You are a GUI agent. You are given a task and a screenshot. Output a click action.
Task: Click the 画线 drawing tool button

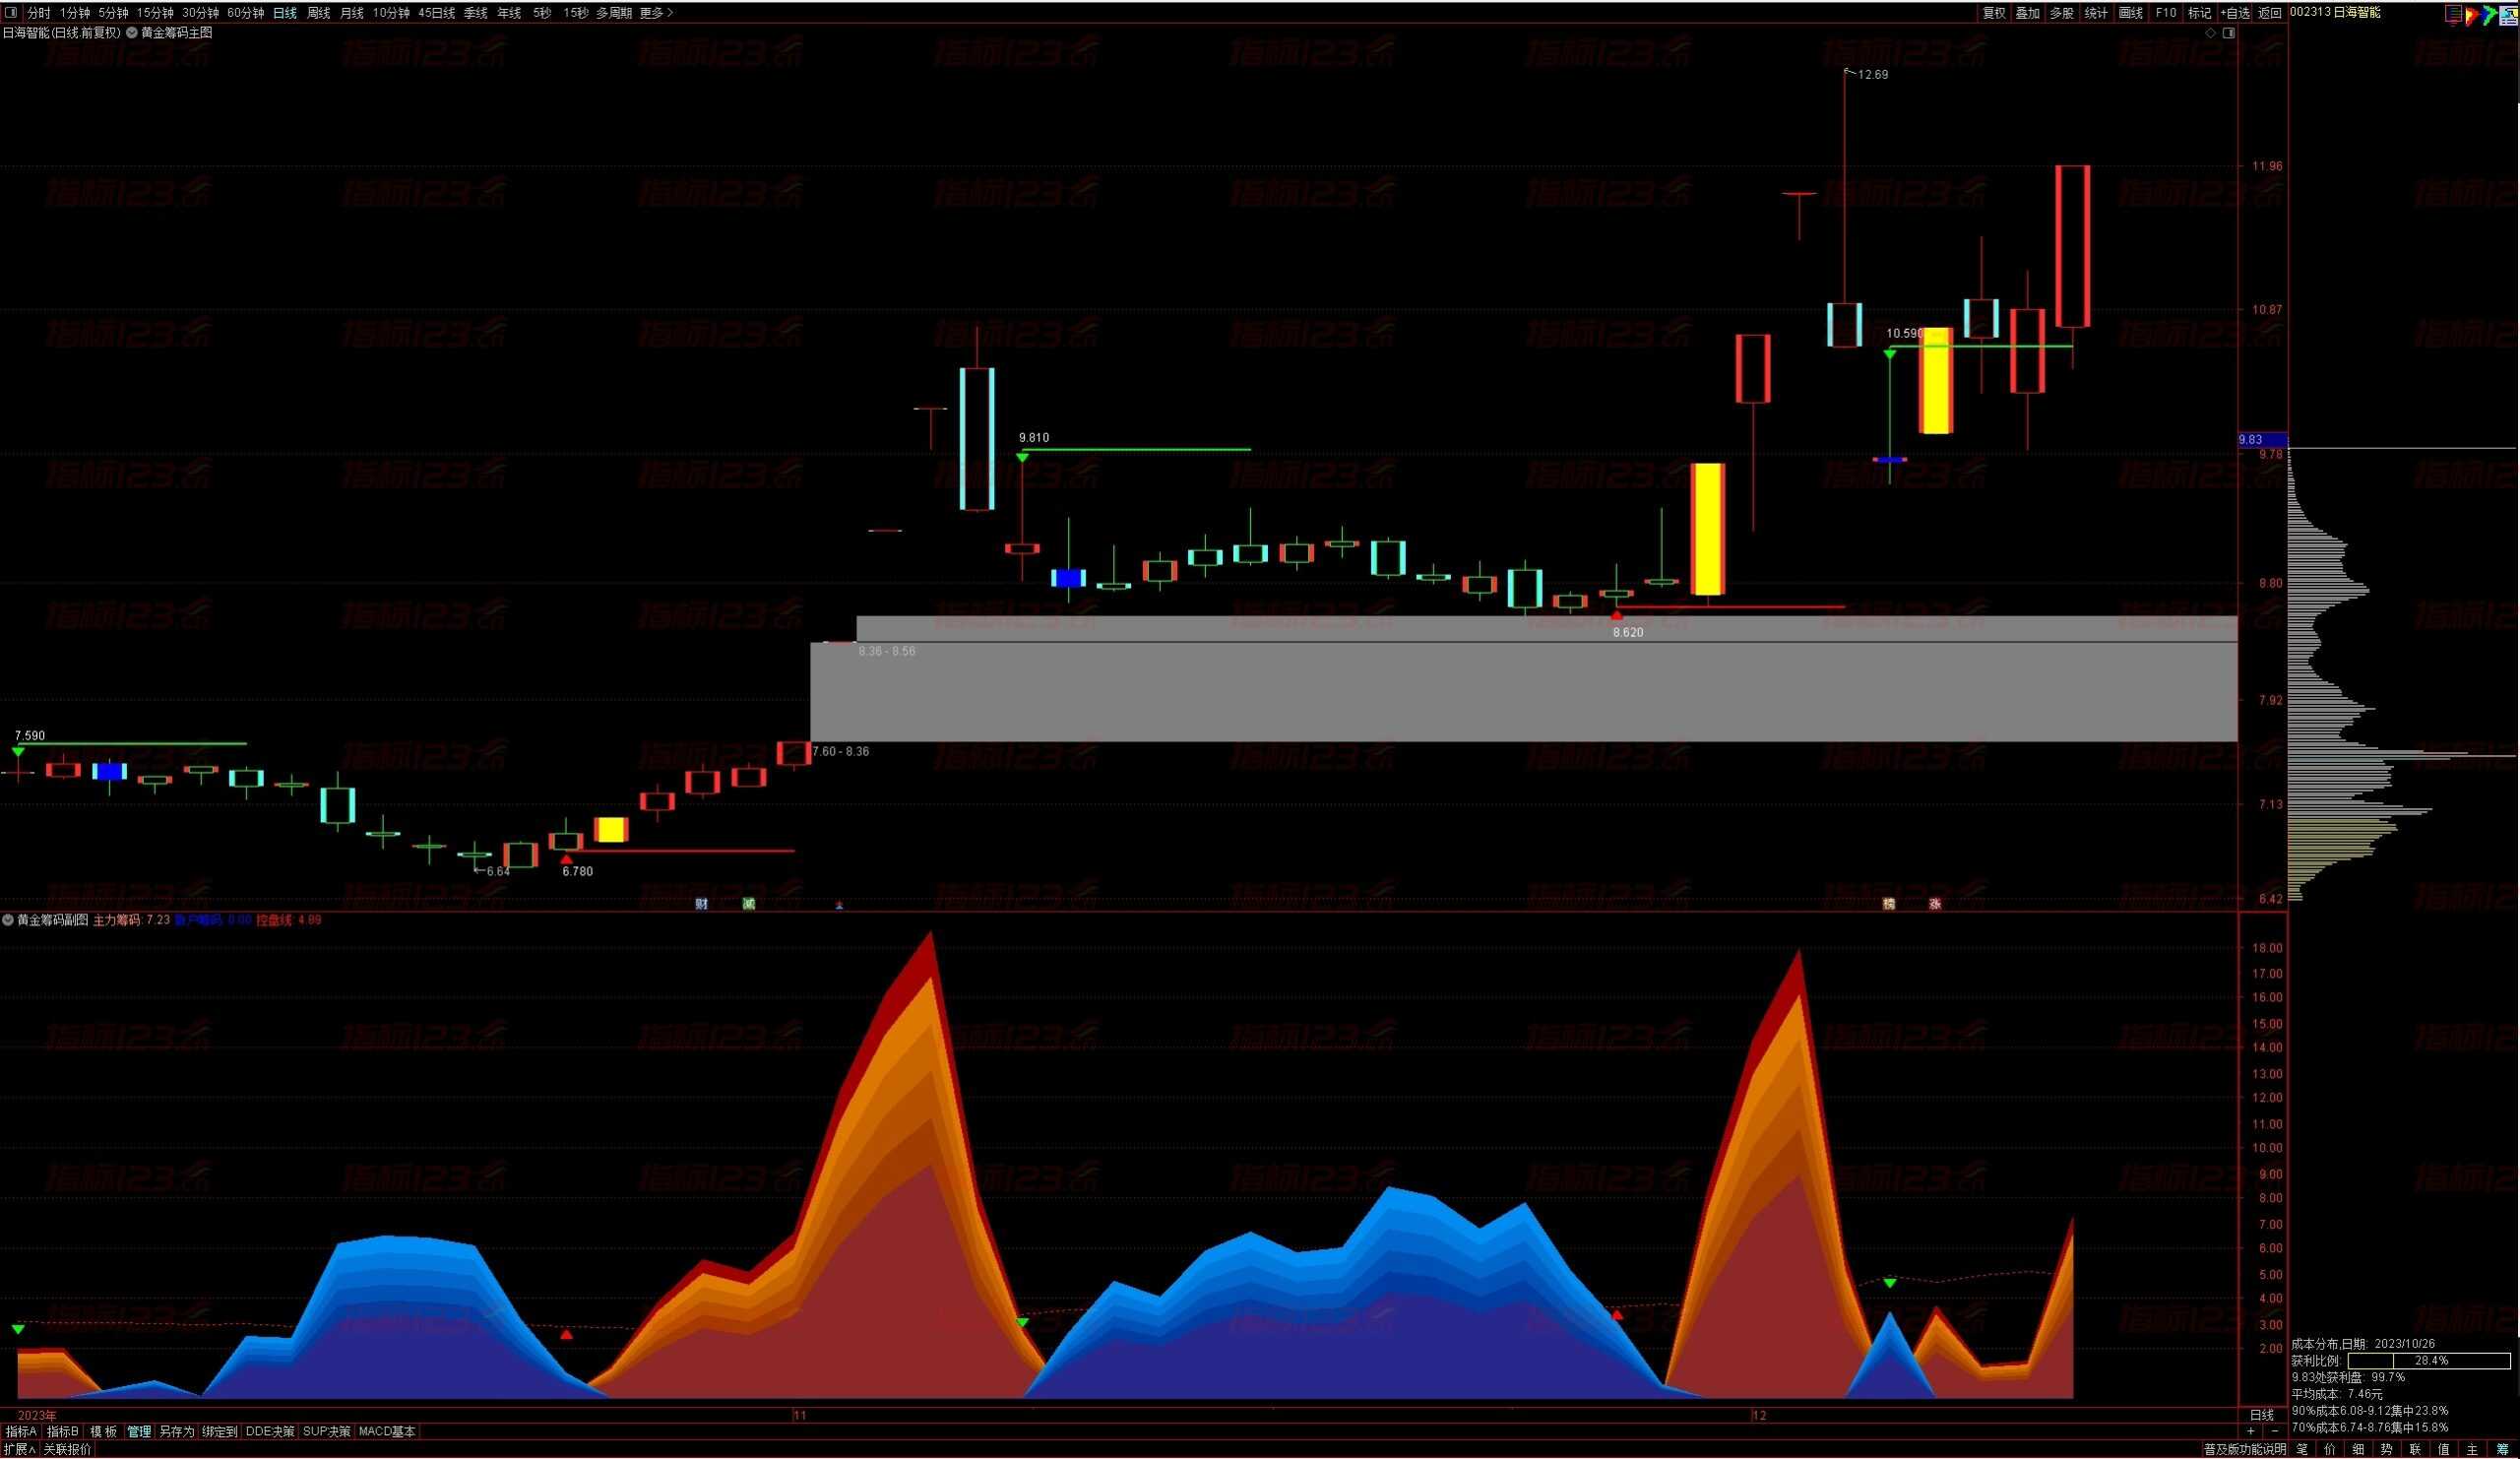pyautogui.click(x=2131, y=13)
